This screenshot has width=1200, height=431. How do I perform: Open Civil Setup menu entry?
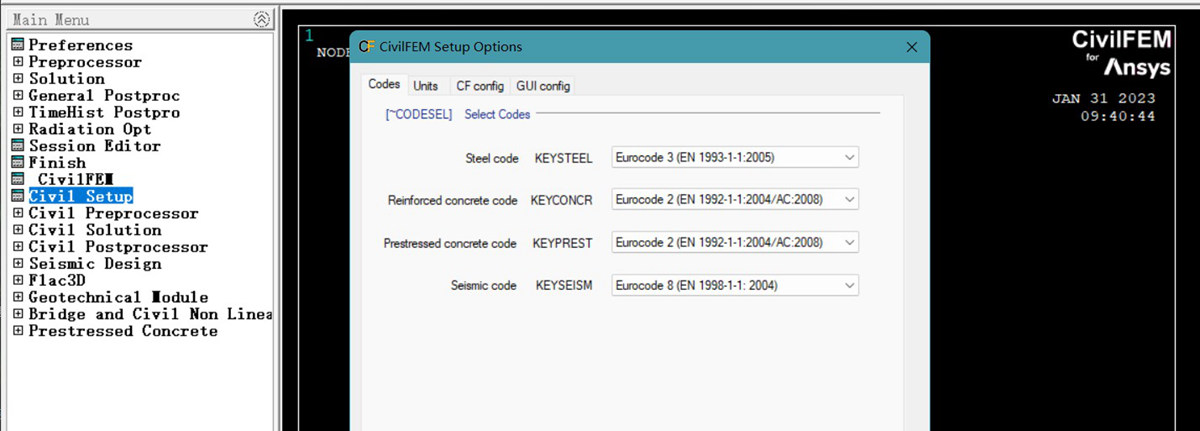80,197
